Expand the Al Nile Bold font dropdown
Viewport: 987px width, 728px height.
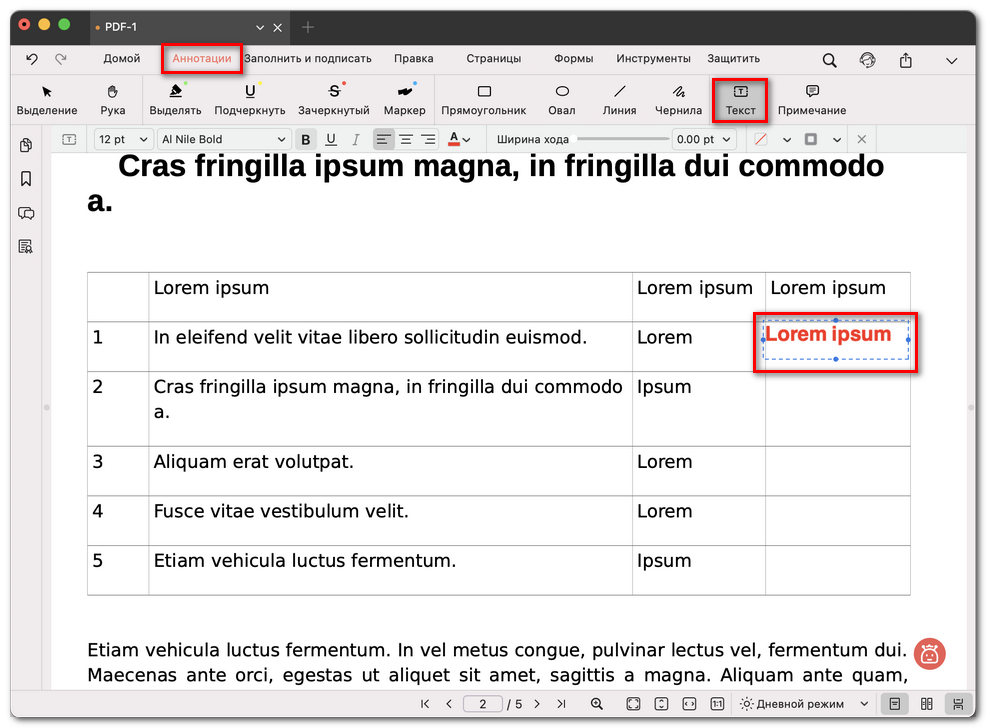click(x=224, y=140)
